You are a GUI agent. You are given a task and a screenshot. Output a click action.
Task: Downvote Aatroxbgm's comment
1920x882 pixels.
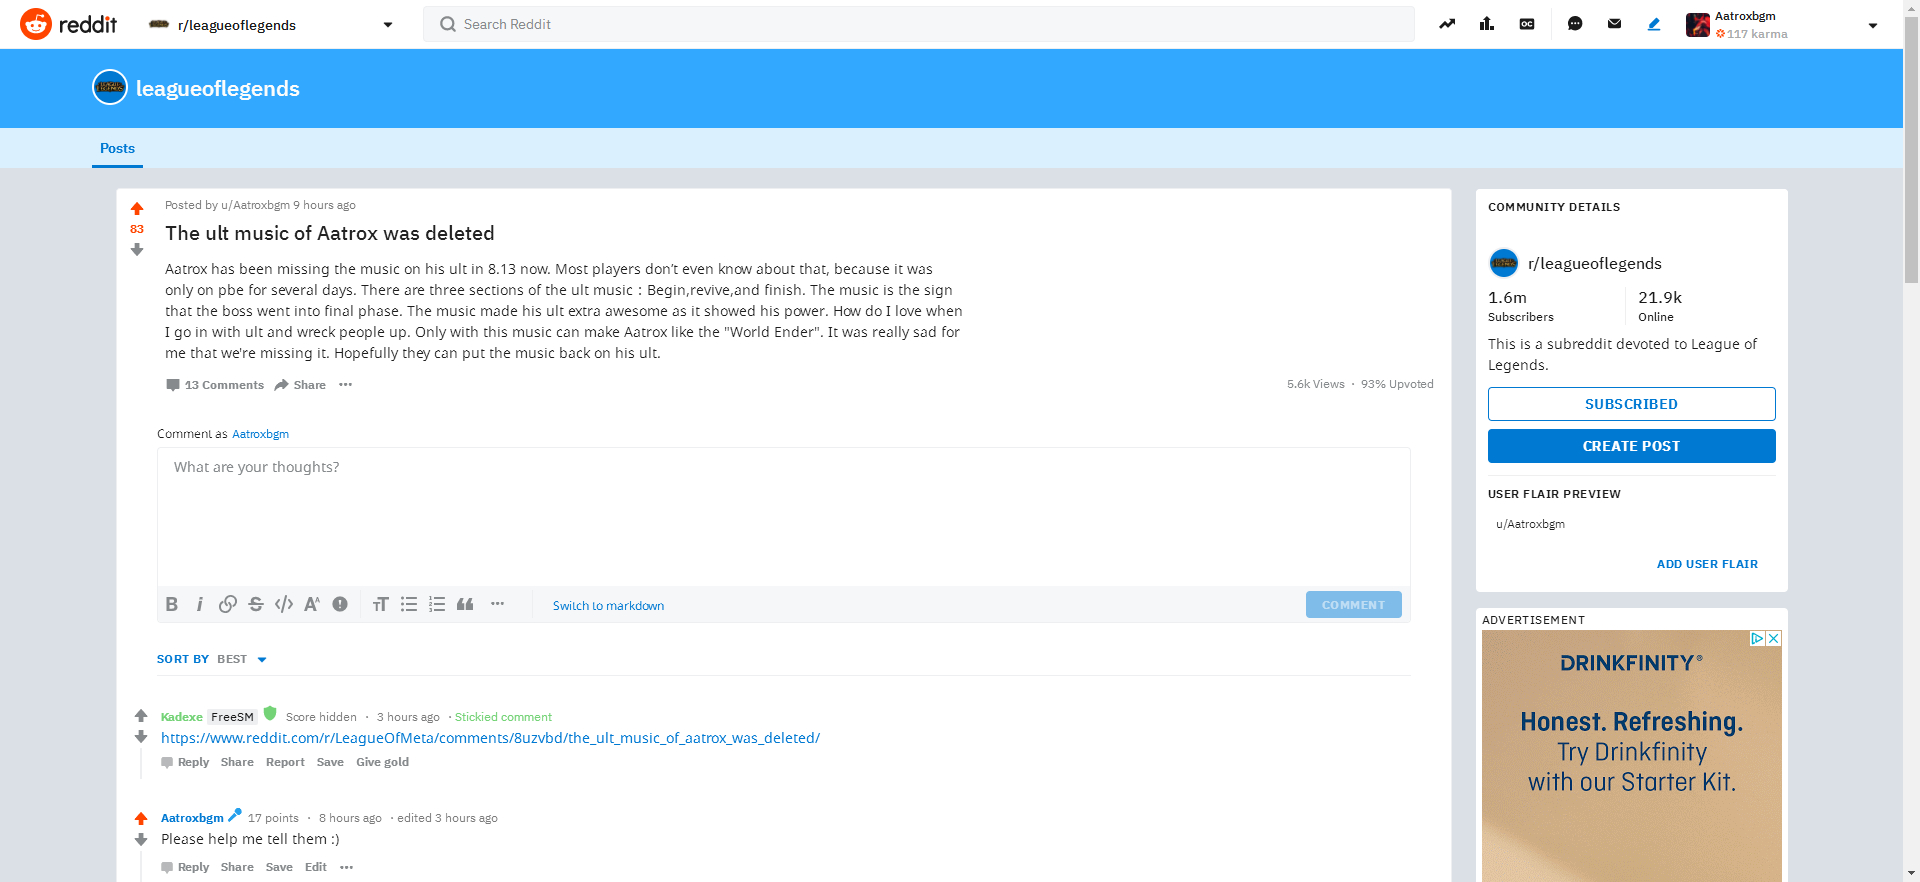click(141, 840)
